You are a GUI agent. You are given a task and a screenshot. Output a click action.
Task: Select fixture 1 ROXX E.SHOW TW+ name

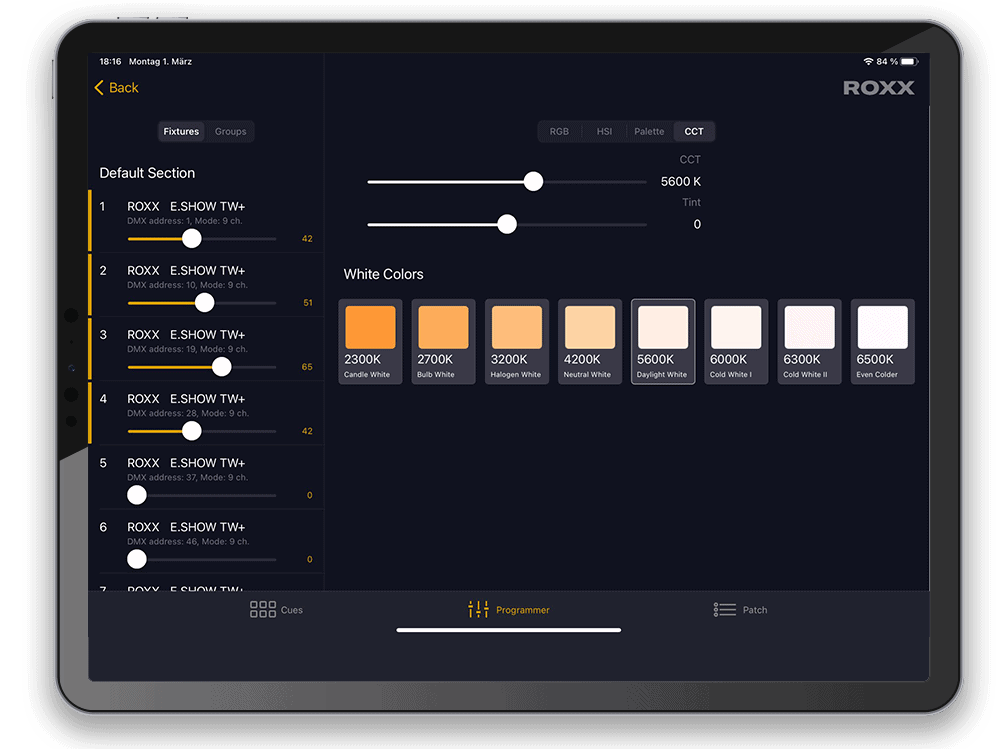[x=186, y=206]
